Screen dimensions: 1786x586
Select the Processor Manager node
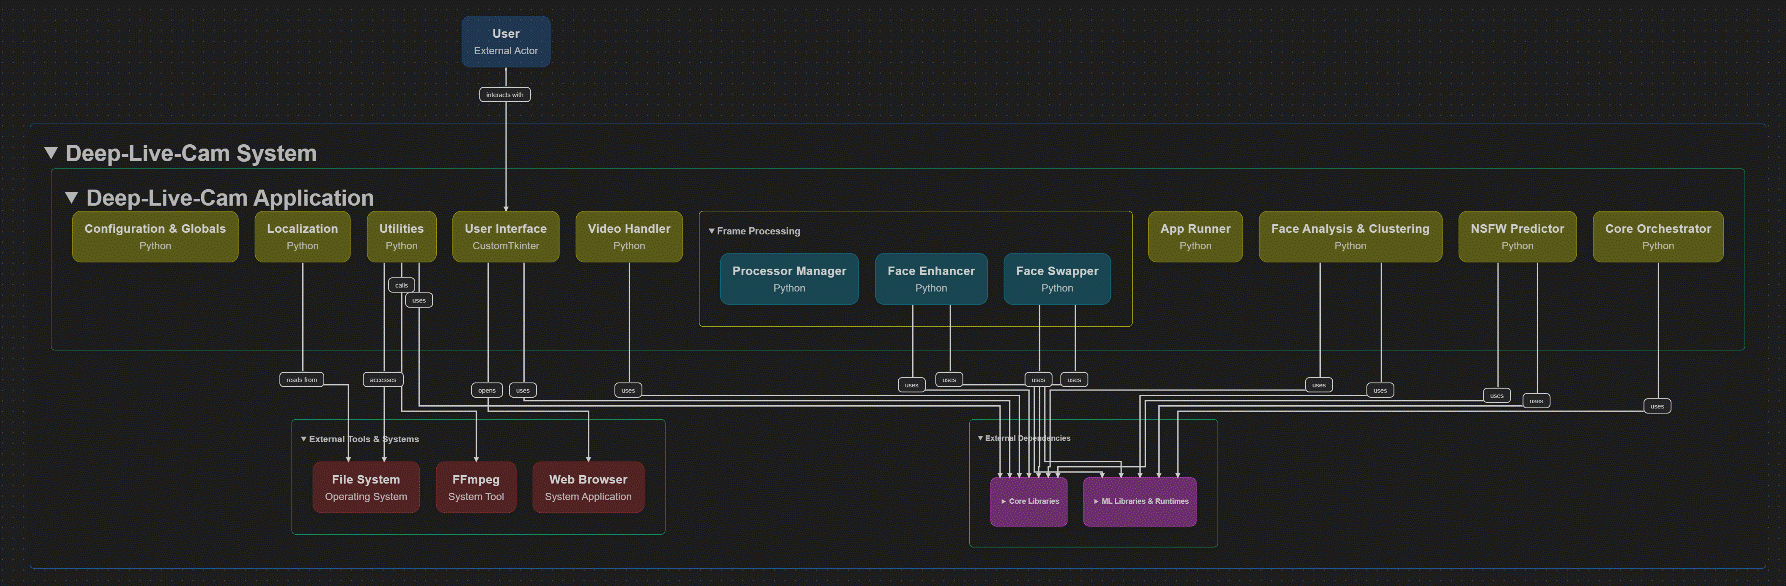coord(789,278)
